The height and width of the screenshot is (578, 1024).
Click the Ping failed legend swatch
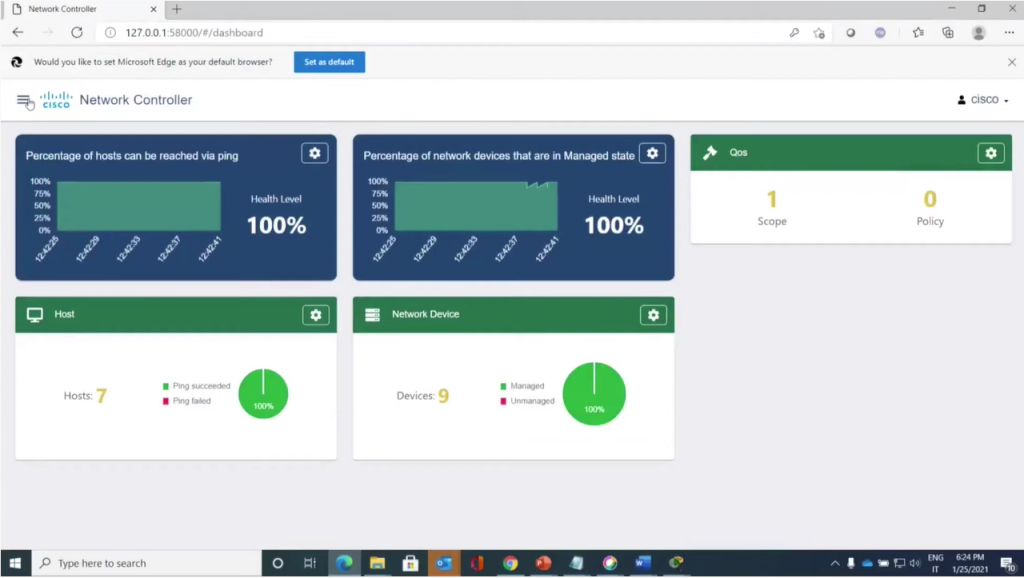click(166, 402)
